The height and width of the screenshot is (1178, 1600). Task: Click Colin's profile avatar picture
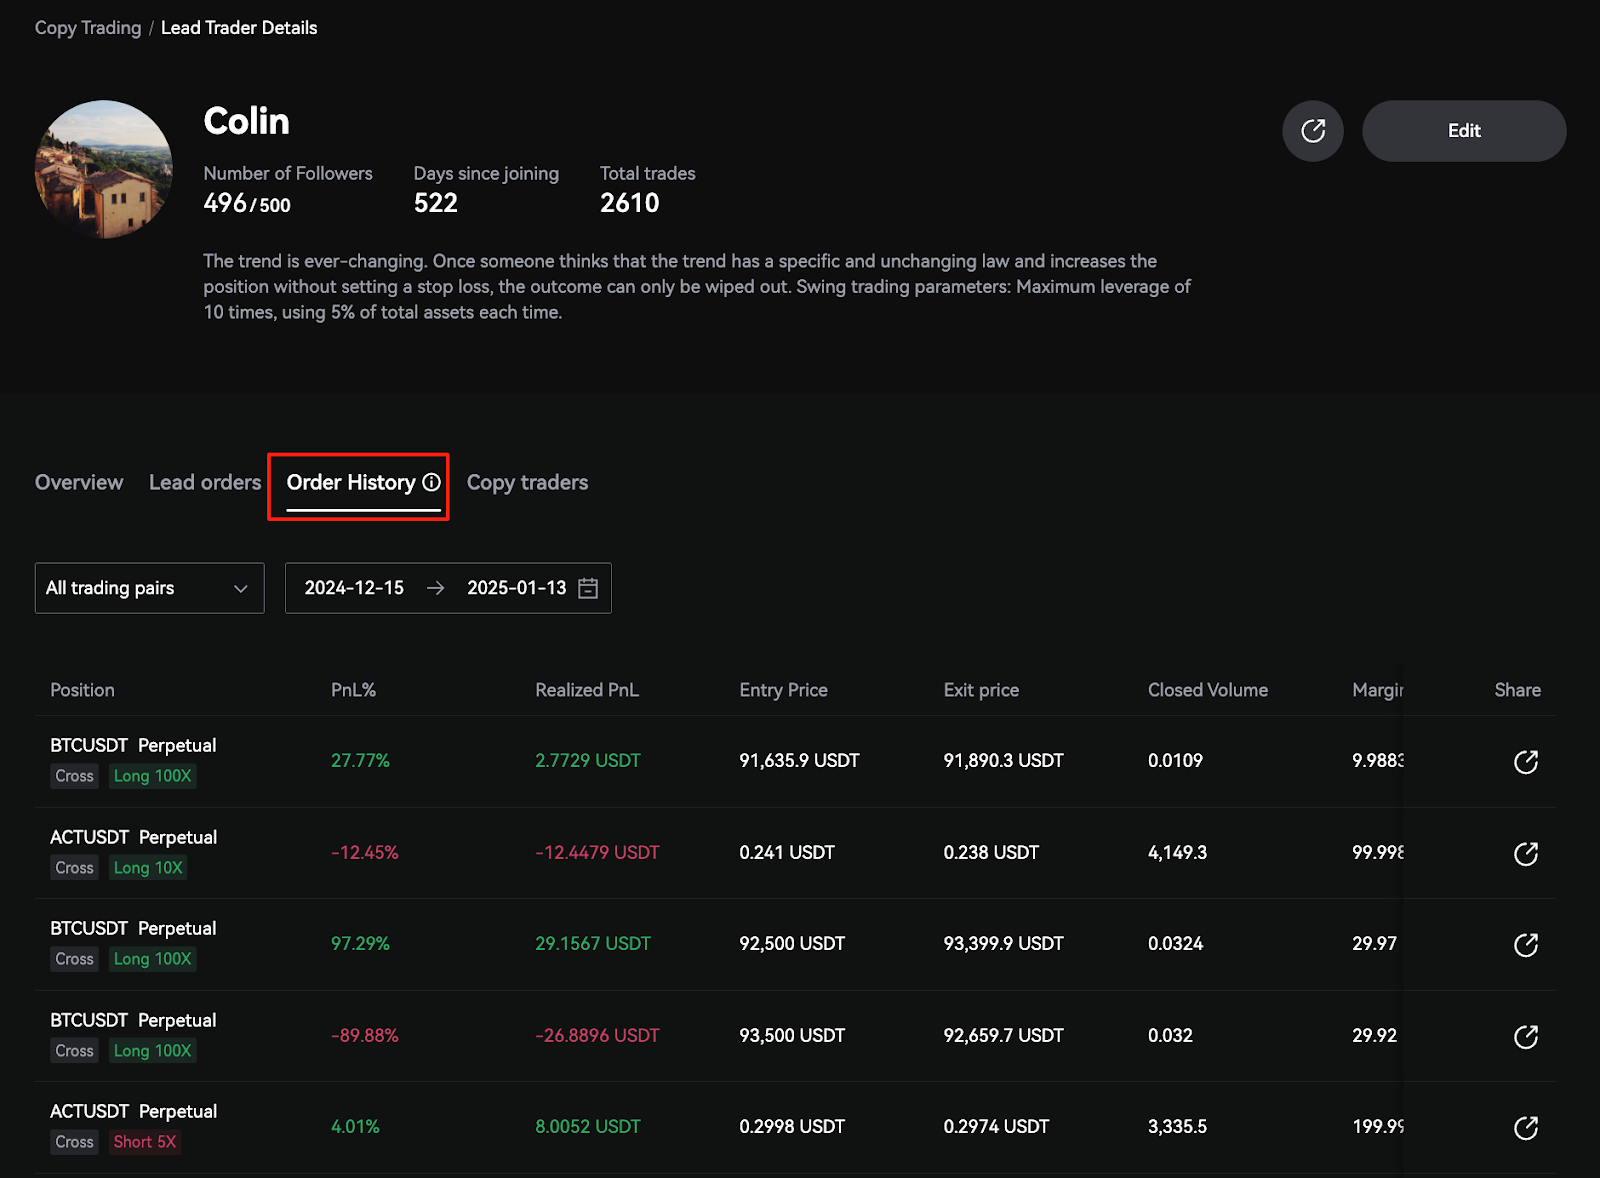[104, 169]
